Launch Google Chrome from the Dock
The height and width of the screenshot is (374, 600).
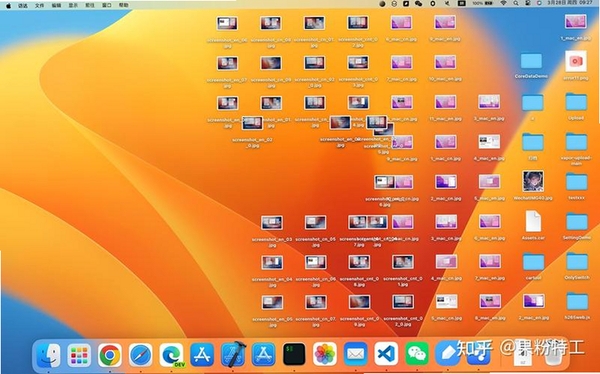click(x=110, y=355)
